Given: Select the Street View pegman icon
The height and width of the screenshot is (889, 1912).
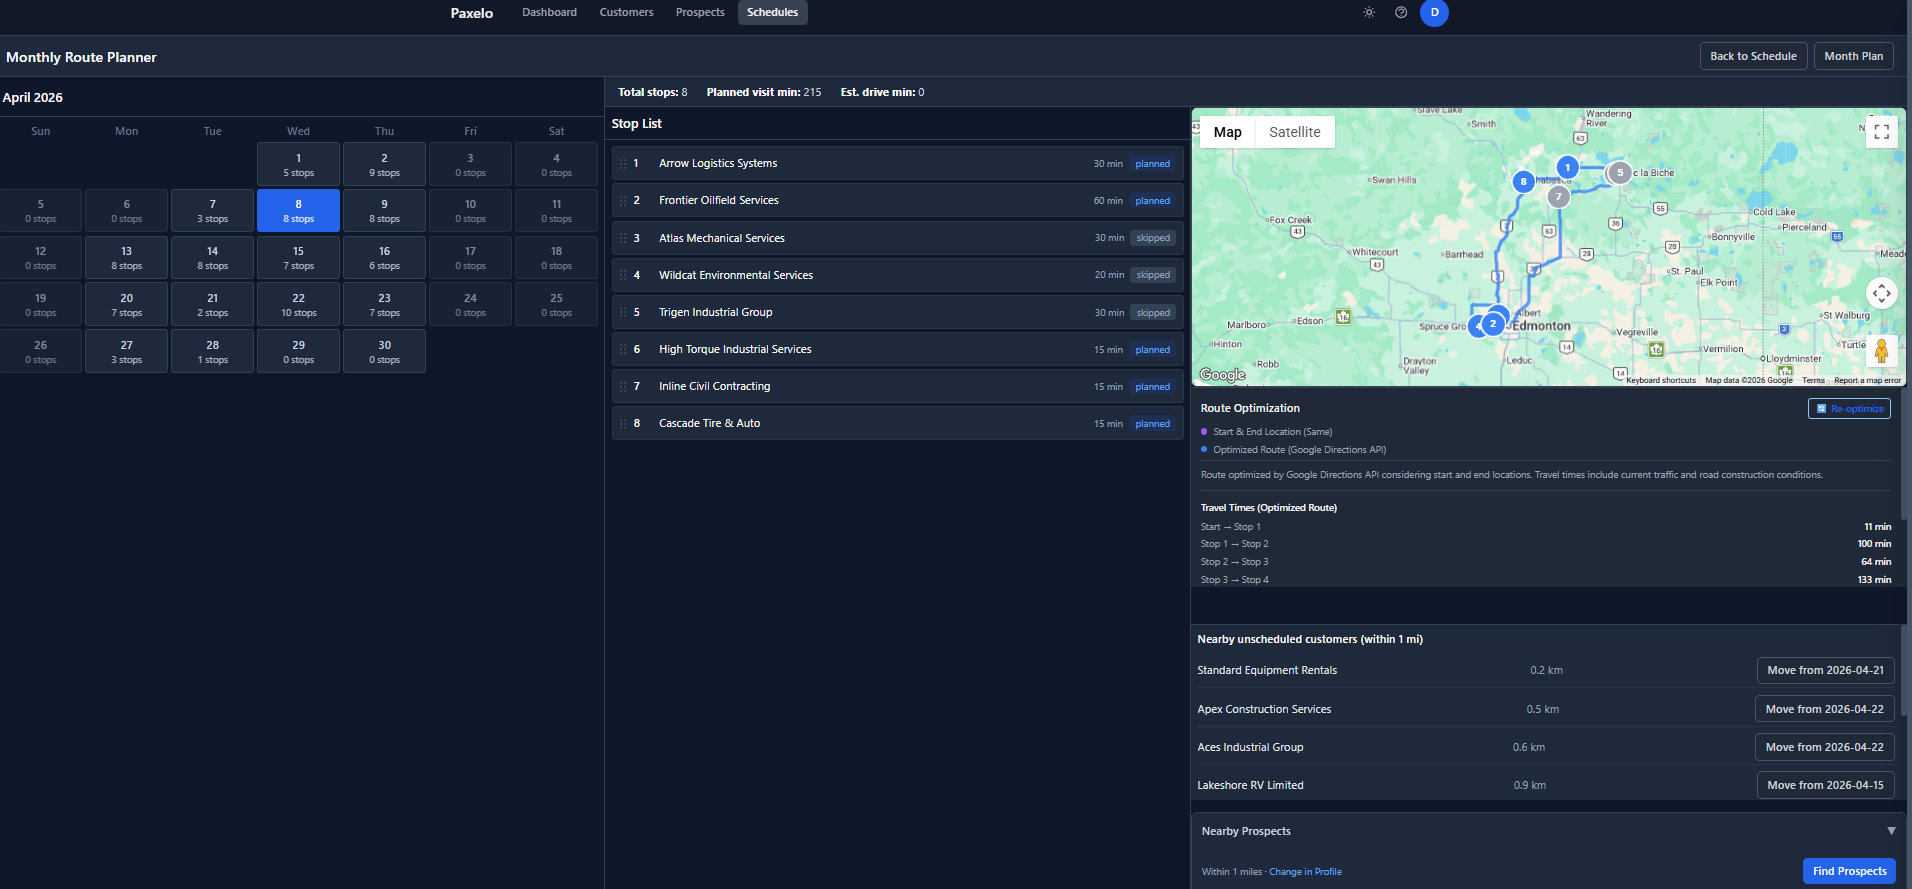Looking at the screenshot, I should (1881, 352).
